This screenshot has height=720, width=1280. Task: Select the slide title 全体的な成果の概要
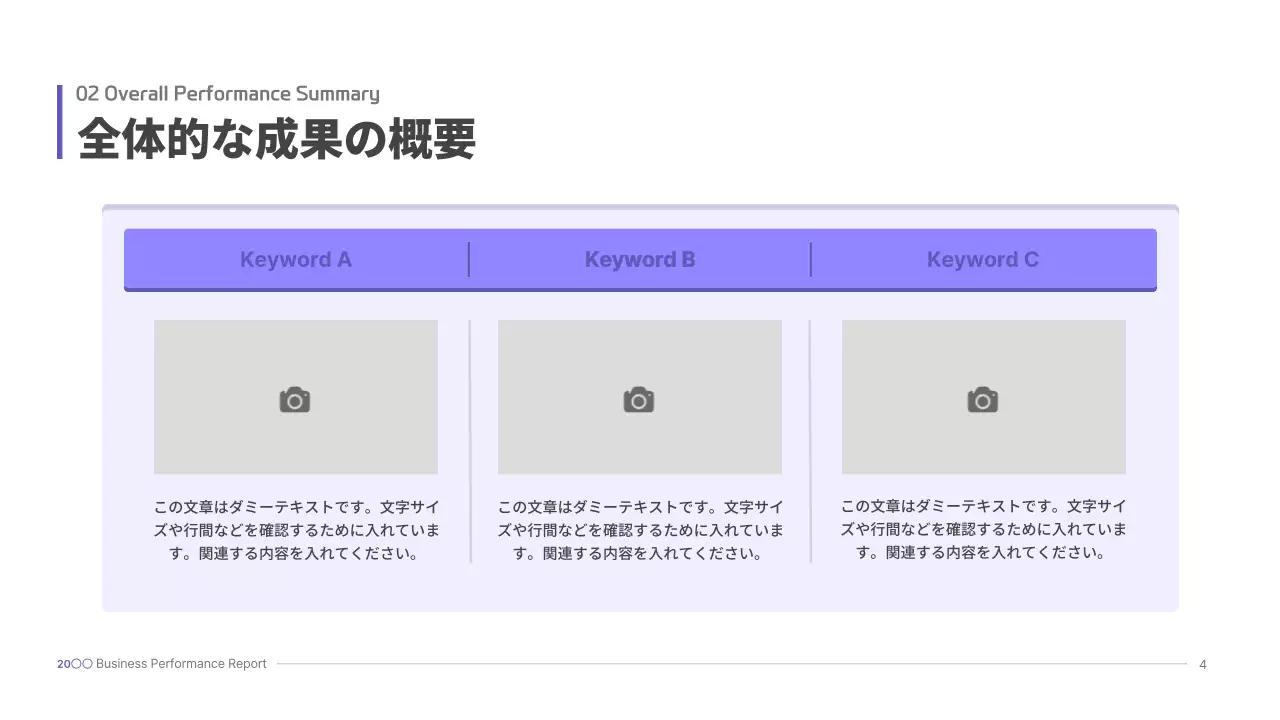point(278,140)
